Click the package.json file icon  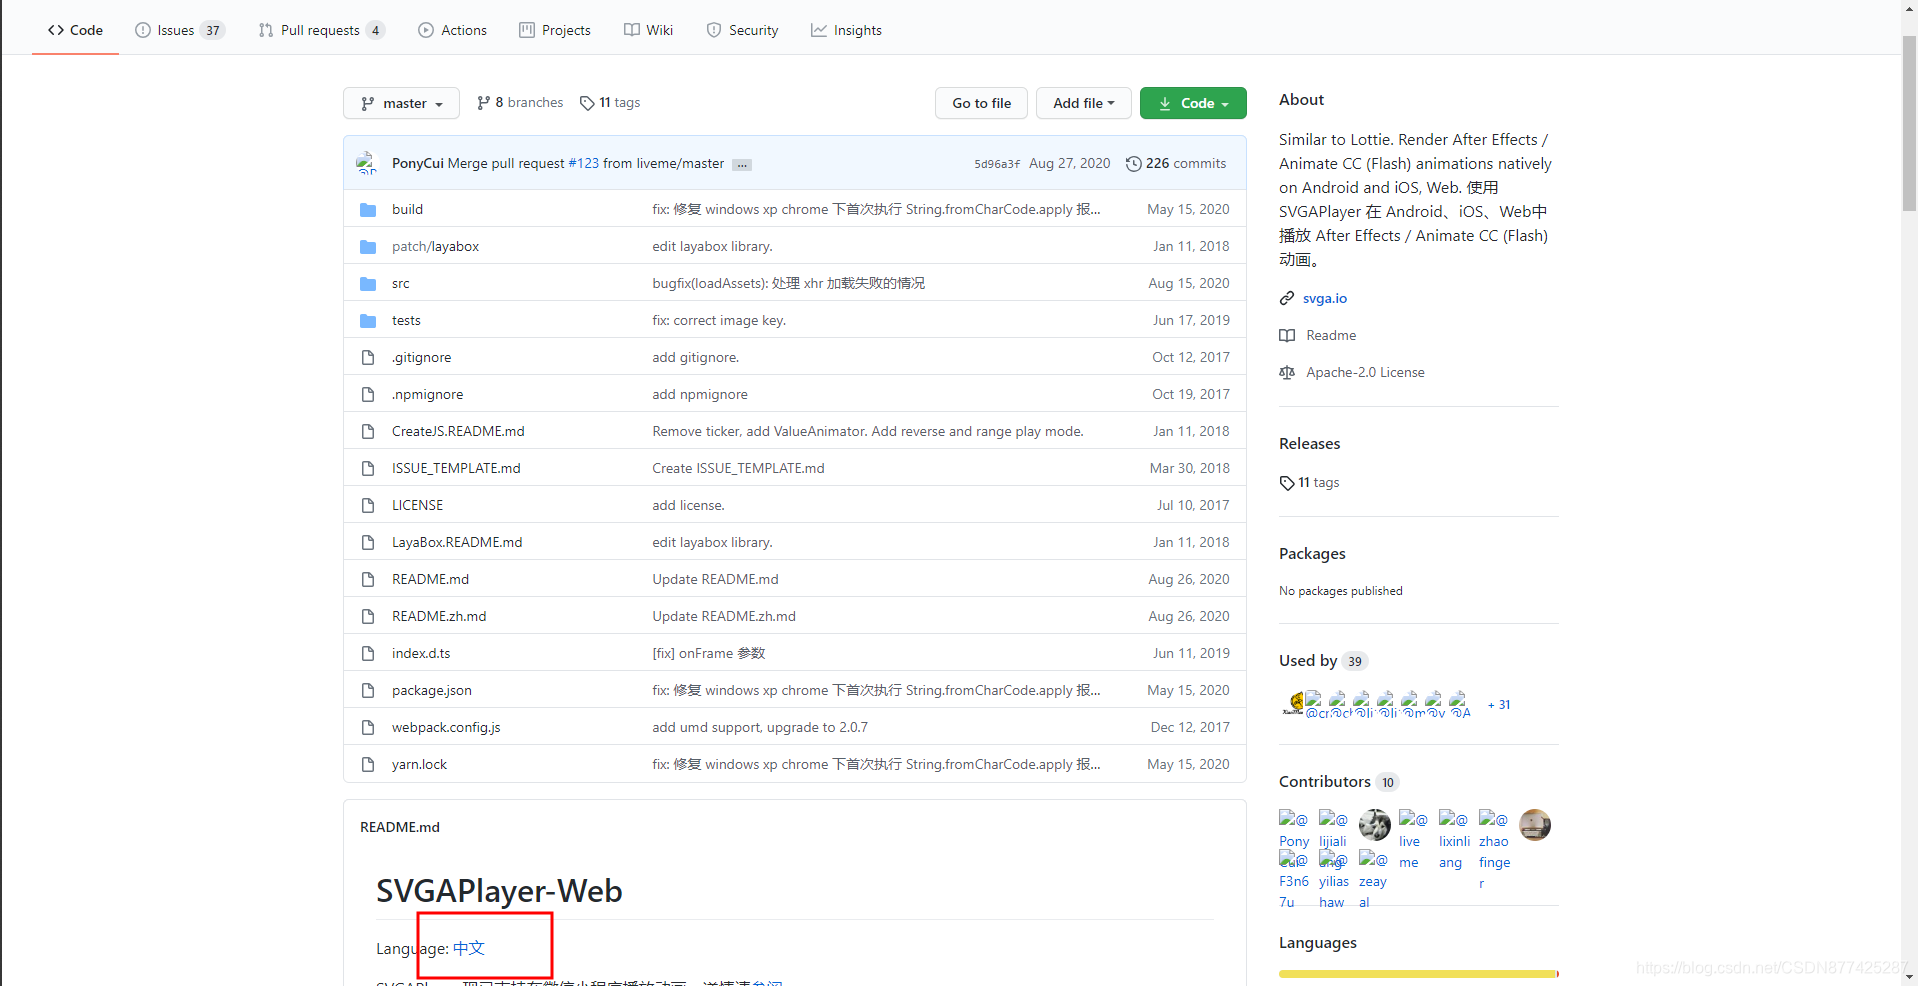[368, 690]
